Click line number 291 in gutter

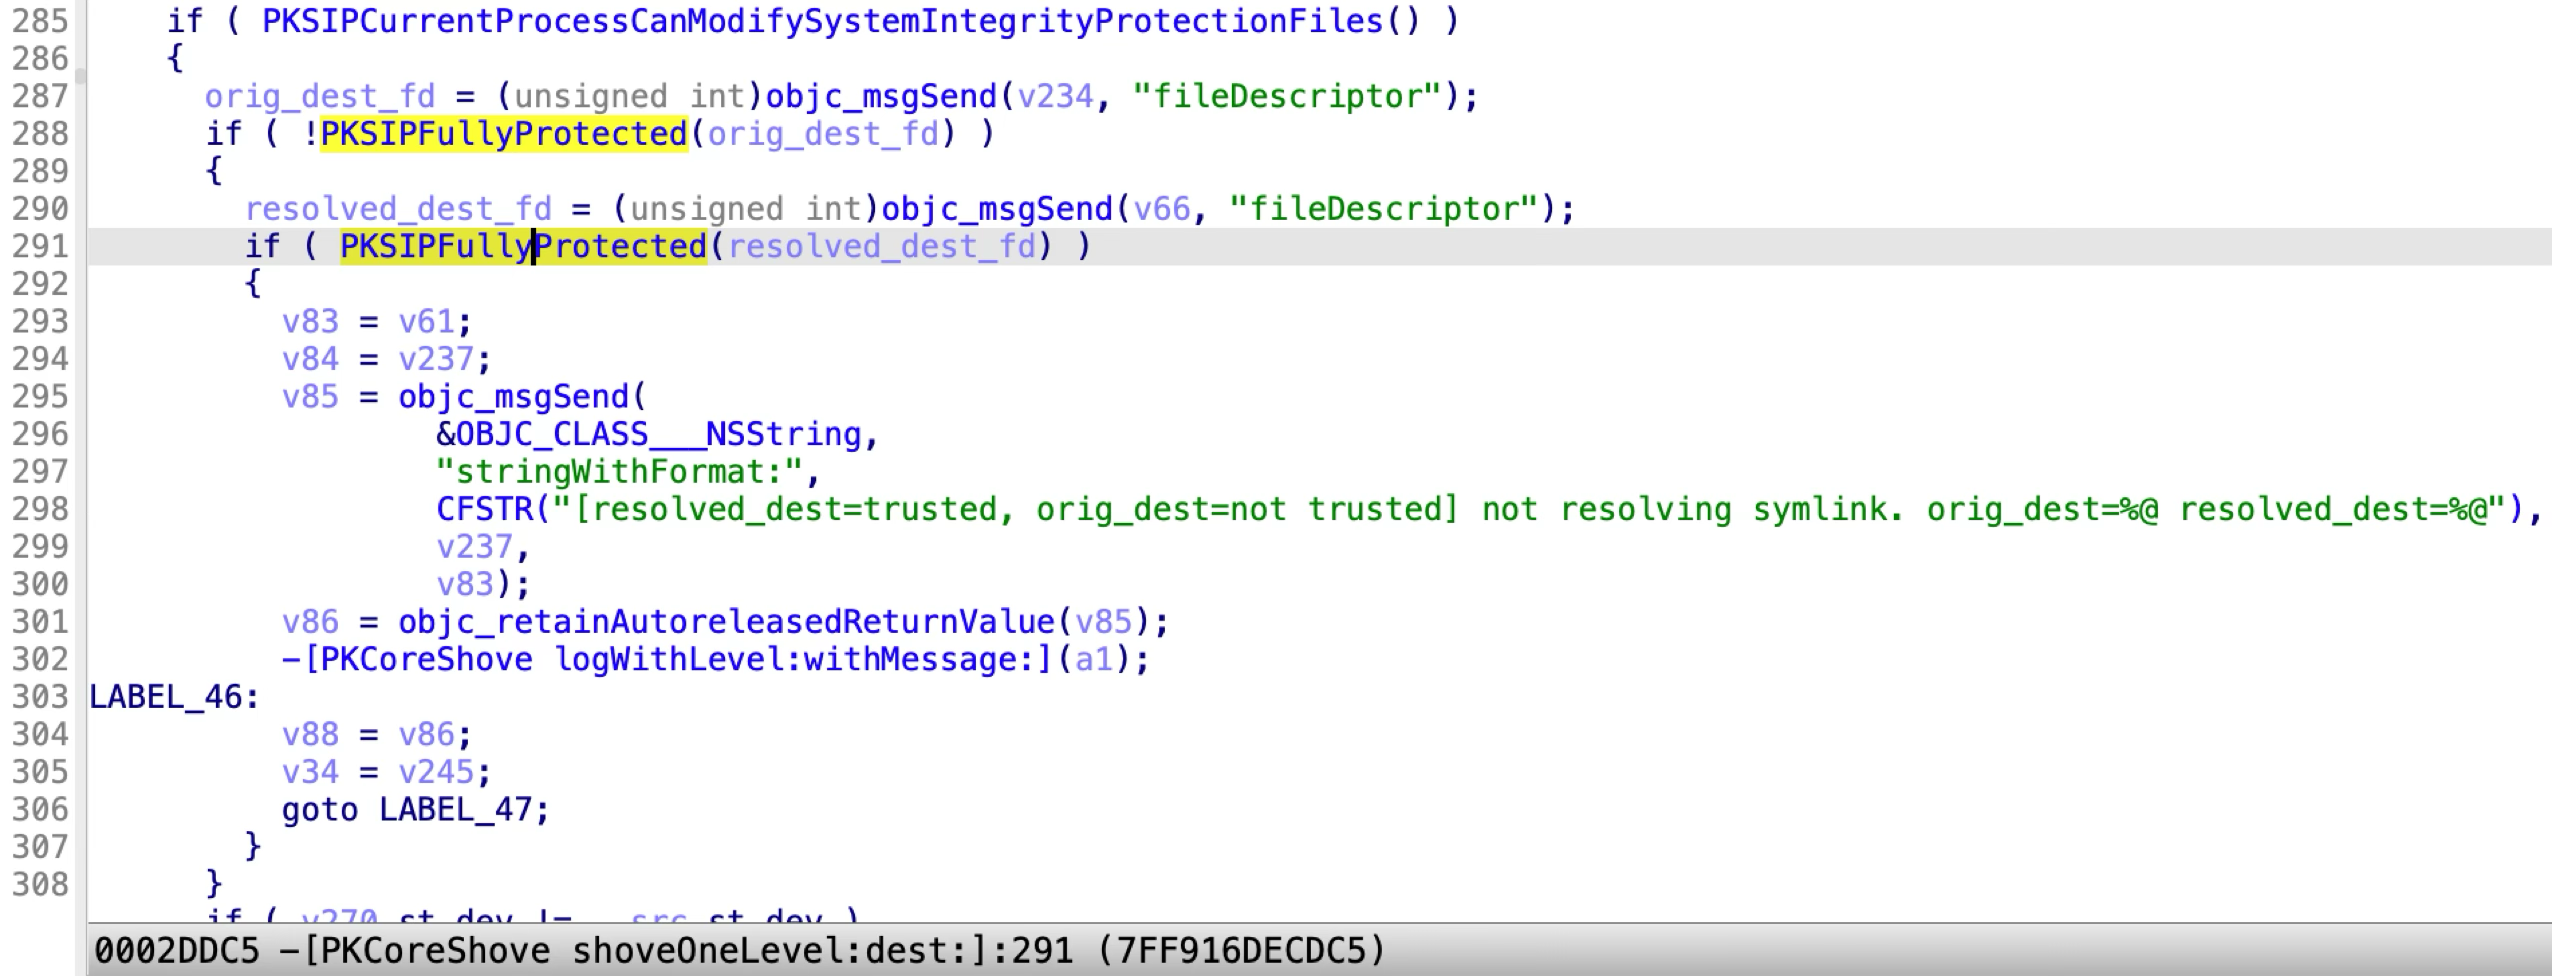41,246
